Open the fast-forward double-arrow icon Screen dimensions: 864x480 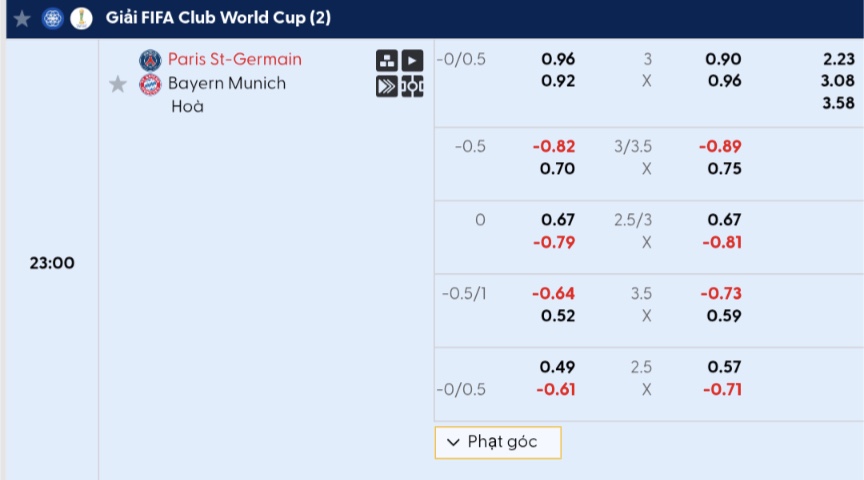387,87
